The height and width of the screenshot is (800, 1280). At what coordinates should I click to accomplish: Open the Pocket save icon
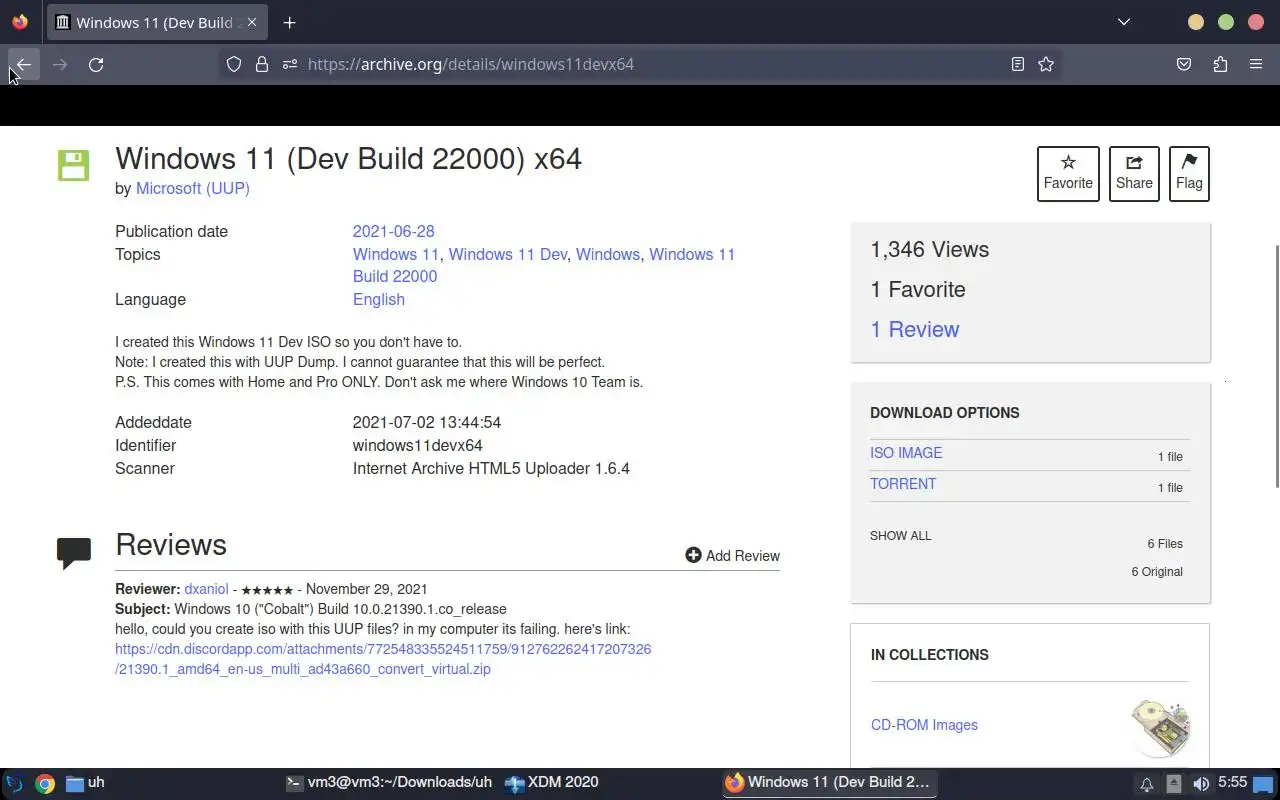pyautogui.click(x=1184, y=64)
